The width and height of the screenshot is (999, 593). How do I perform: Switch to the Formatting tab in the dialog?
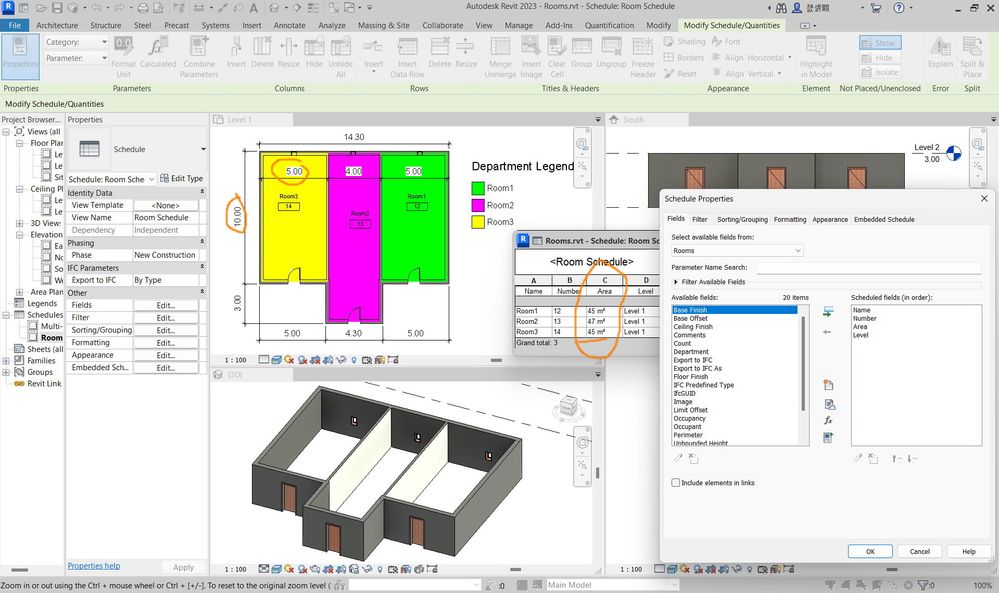coord(789,219)
